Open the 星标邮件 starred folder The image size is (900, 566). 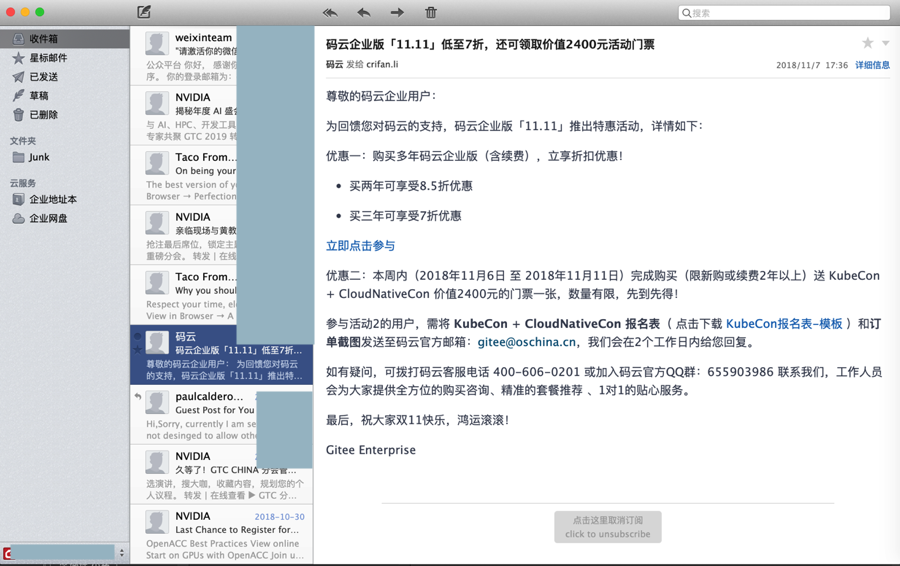click(64, 57)
